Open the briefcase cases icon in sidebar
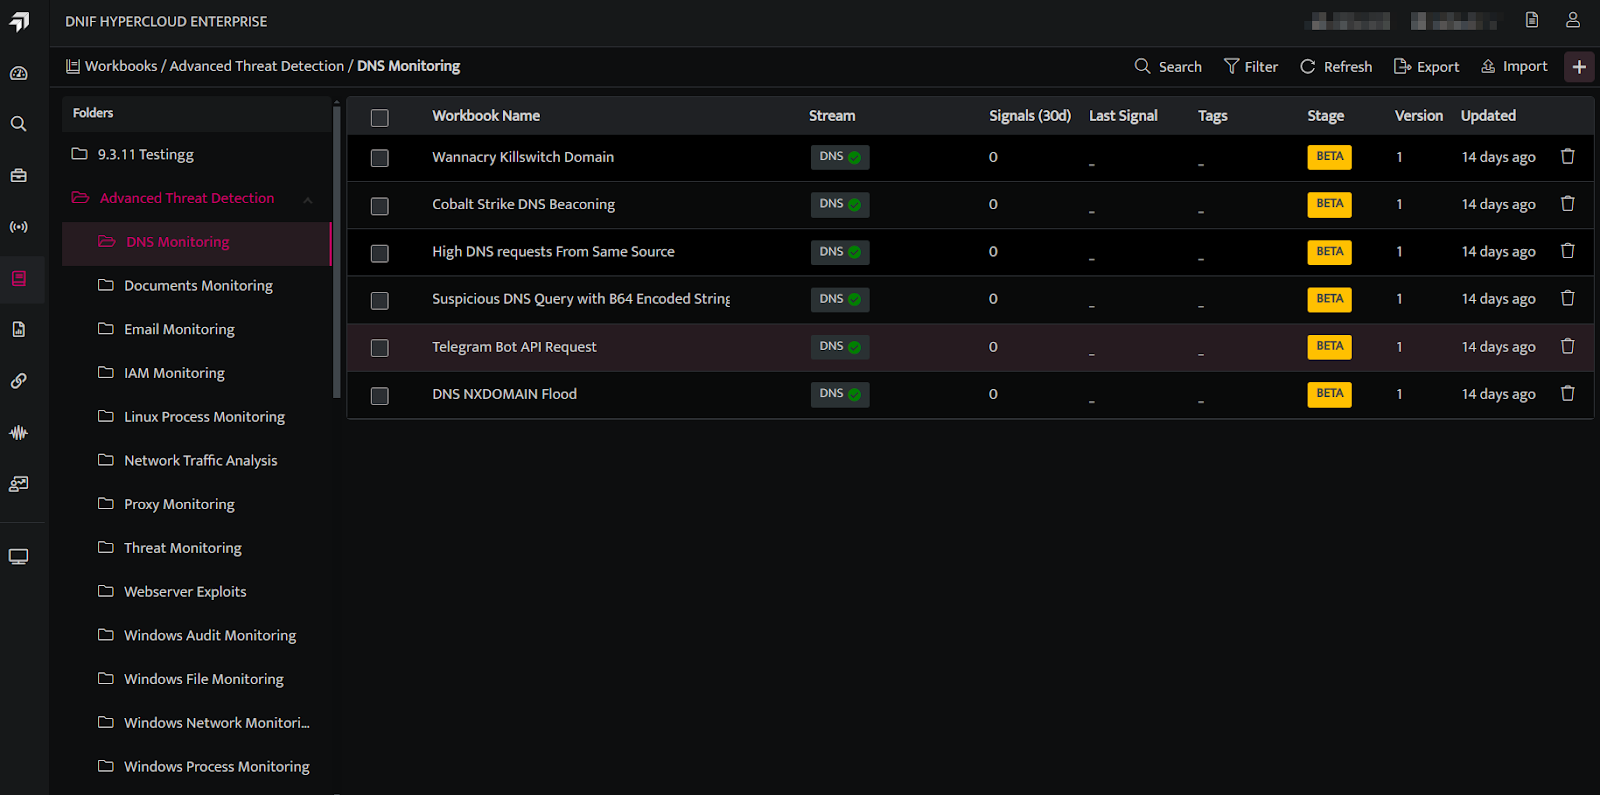Viewport: 1600px width, 795px height. point(18,175)
